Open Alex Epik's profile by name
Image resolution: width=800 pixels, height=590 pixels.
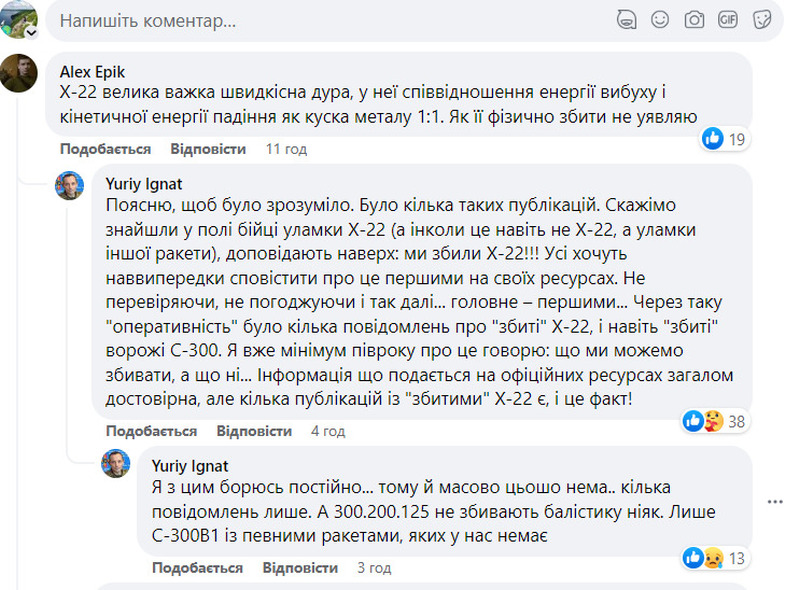coord(92,72)
